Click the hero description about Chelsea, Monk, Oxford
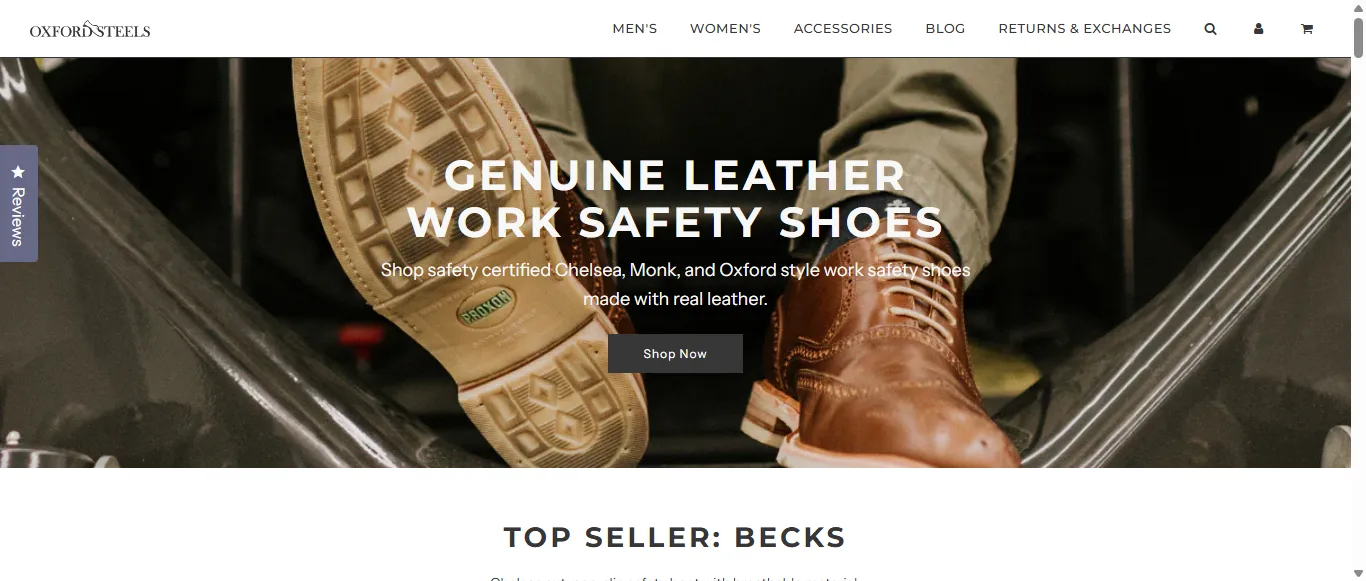 tap(675, 284)
